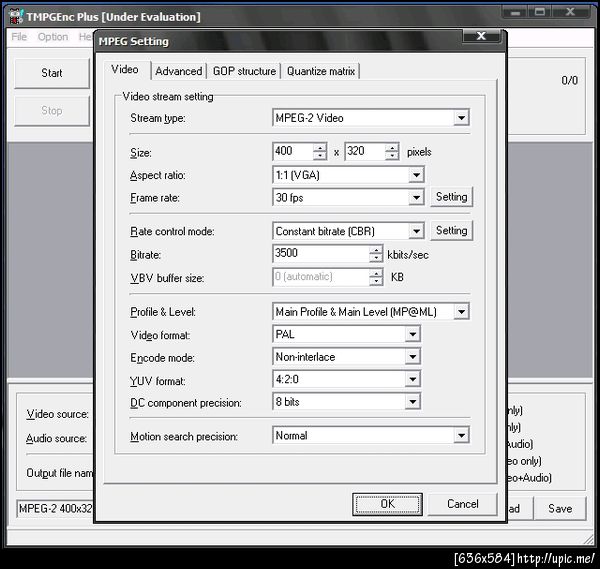Viewport: 600px width, 569px height.
Task: Expand the Video format dropdown
Action: point(412,334)
